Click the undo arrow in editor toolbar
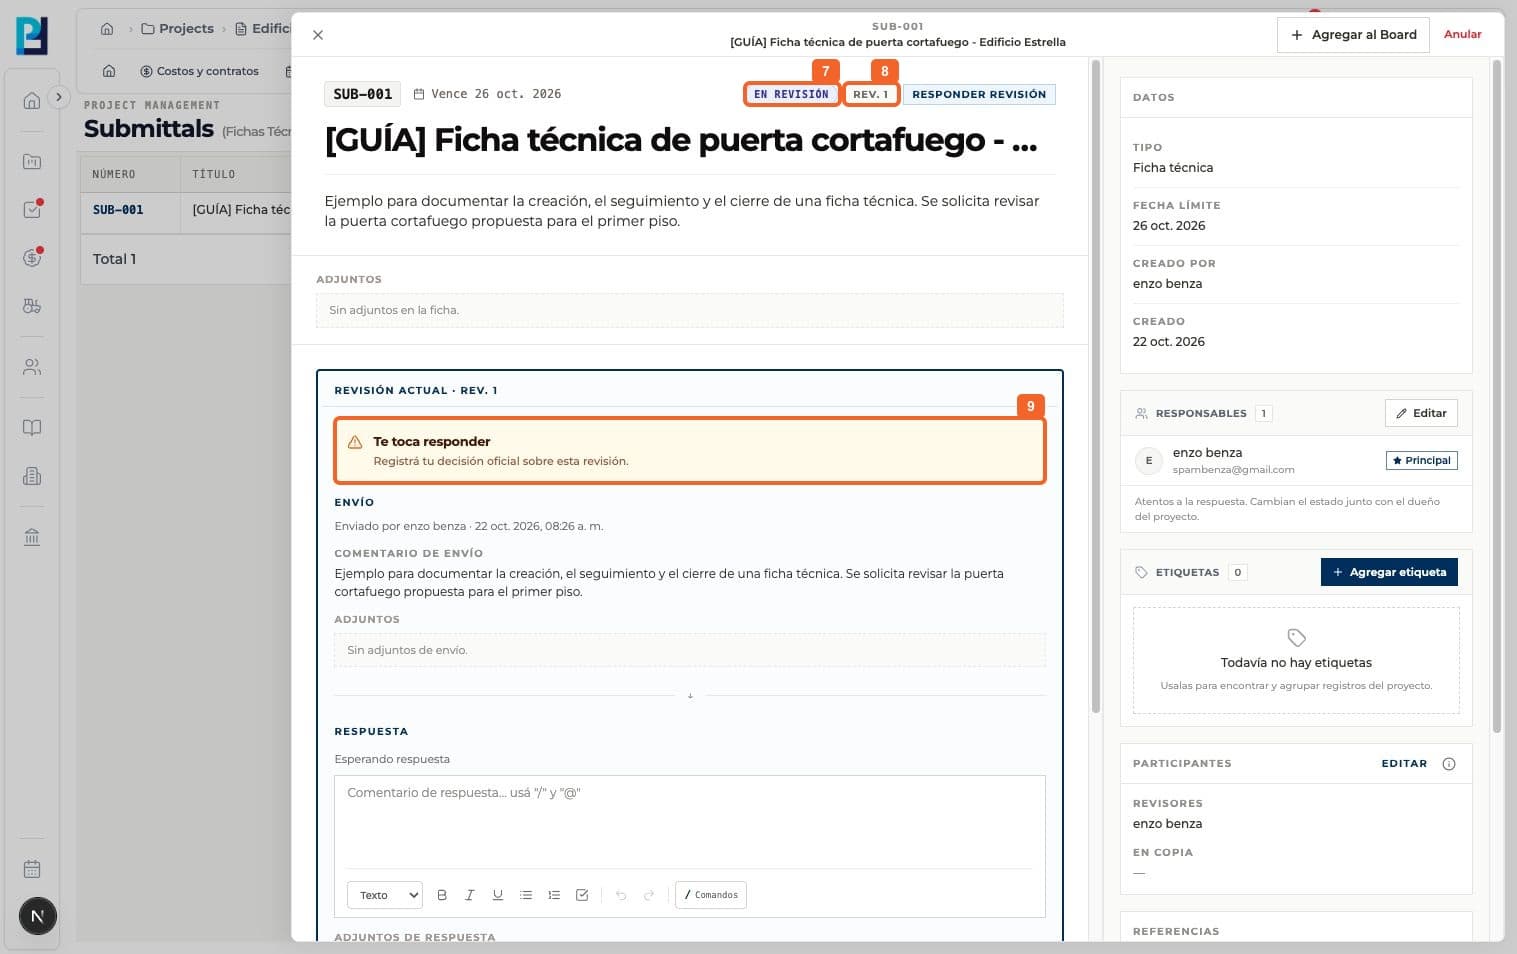Screen dimensions: 1517x954 (x=621, y=895)
